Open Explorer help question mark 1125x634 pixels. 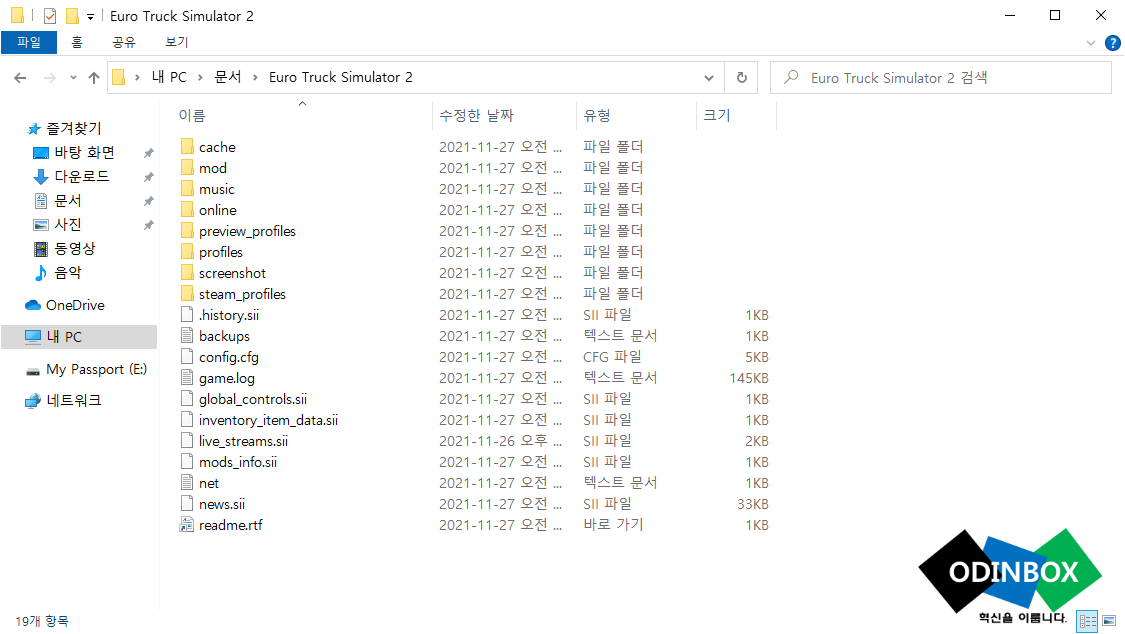[x=1112, y=43]
